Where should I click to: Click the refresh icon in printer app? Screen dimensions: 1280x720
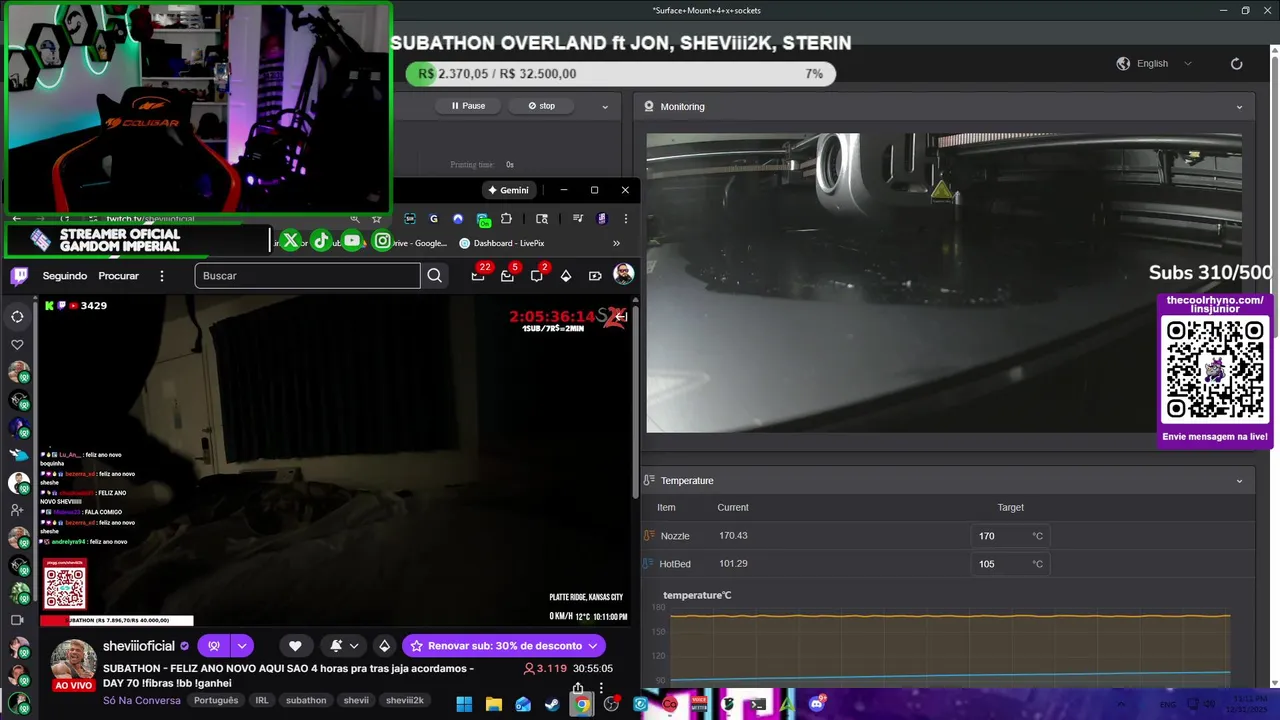point(1236,64)
